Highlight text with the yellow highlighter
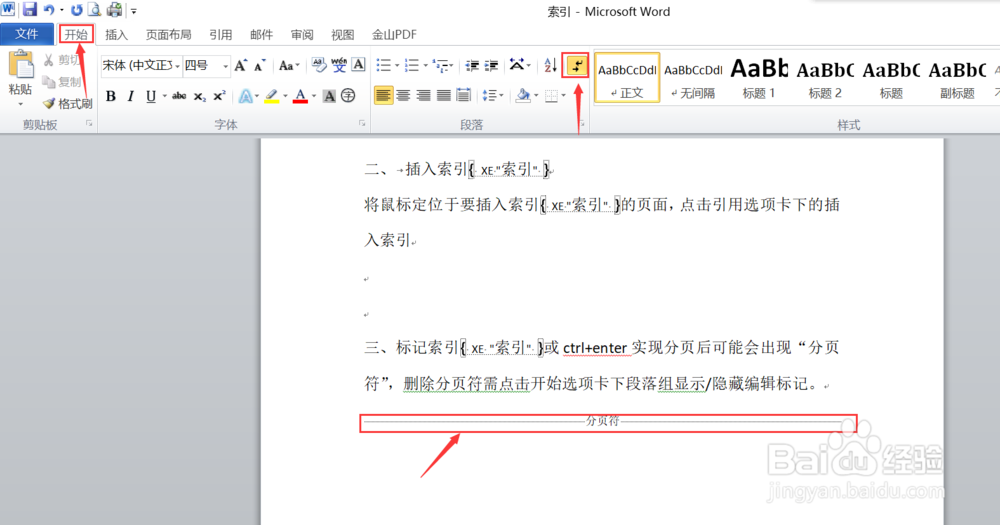This screenshot has width=1000, height=525. [272, 96]
